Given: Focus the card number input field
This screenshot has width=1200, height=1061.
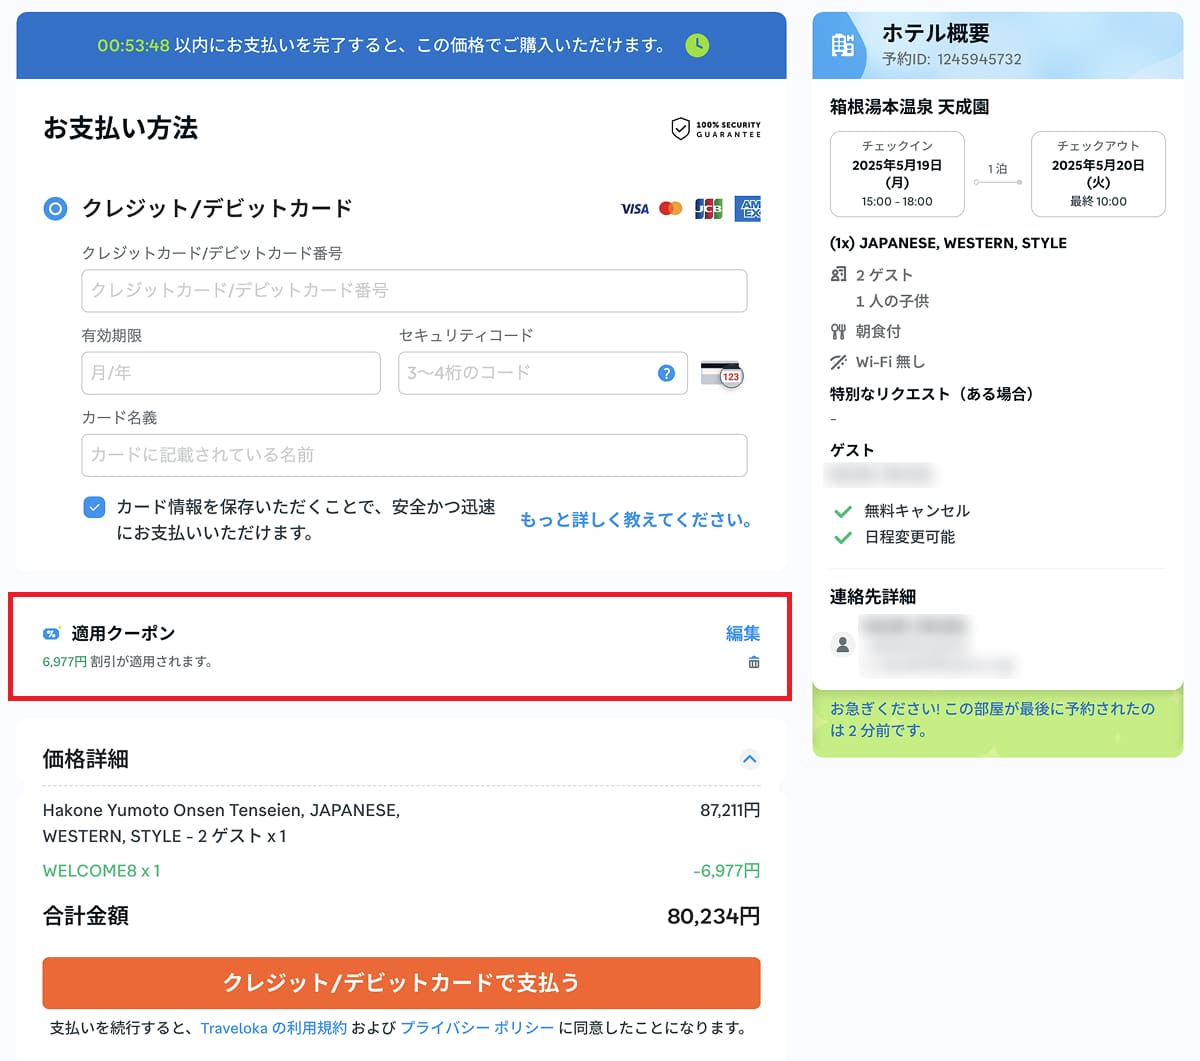Looking at the screenshot, I should [x=414, y=291].
